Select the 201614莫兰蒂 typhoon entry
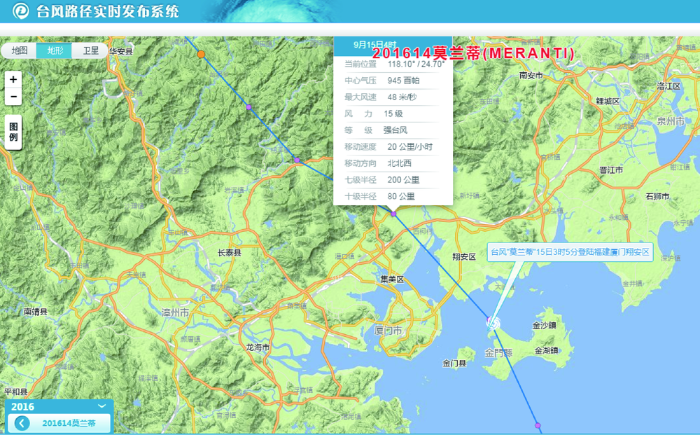 click(x=75, y=423)
